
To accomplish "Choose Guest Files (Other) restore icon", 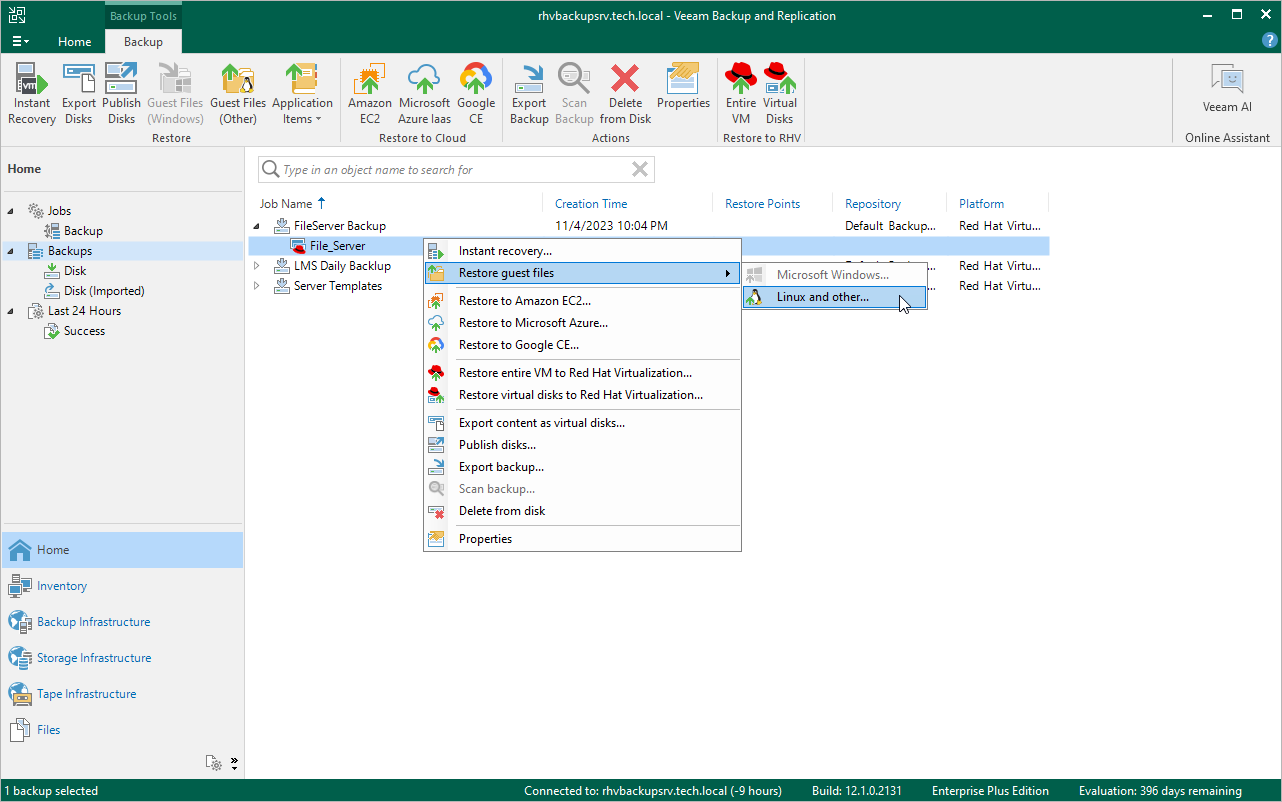I will (x=238, y=94).
